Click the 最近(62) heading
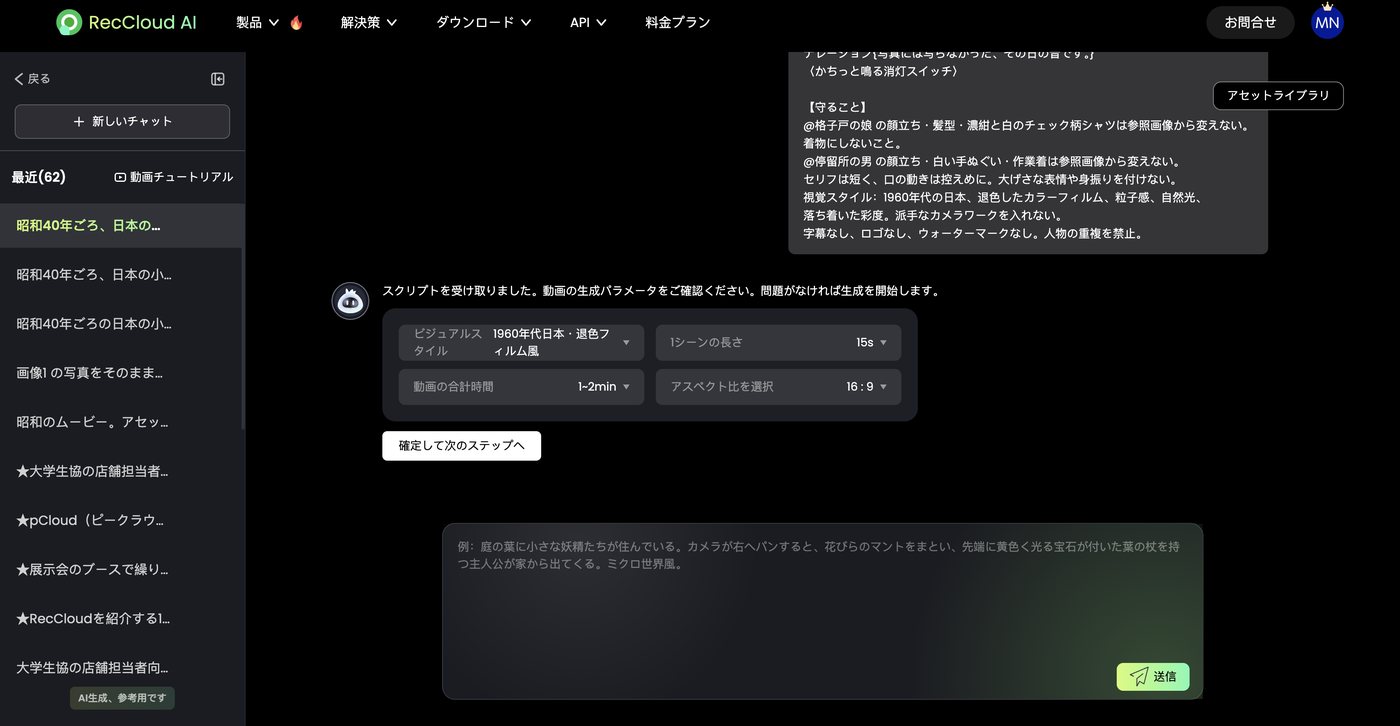The height and width of the screenshot is (726, 1400). tap(39, 177)
